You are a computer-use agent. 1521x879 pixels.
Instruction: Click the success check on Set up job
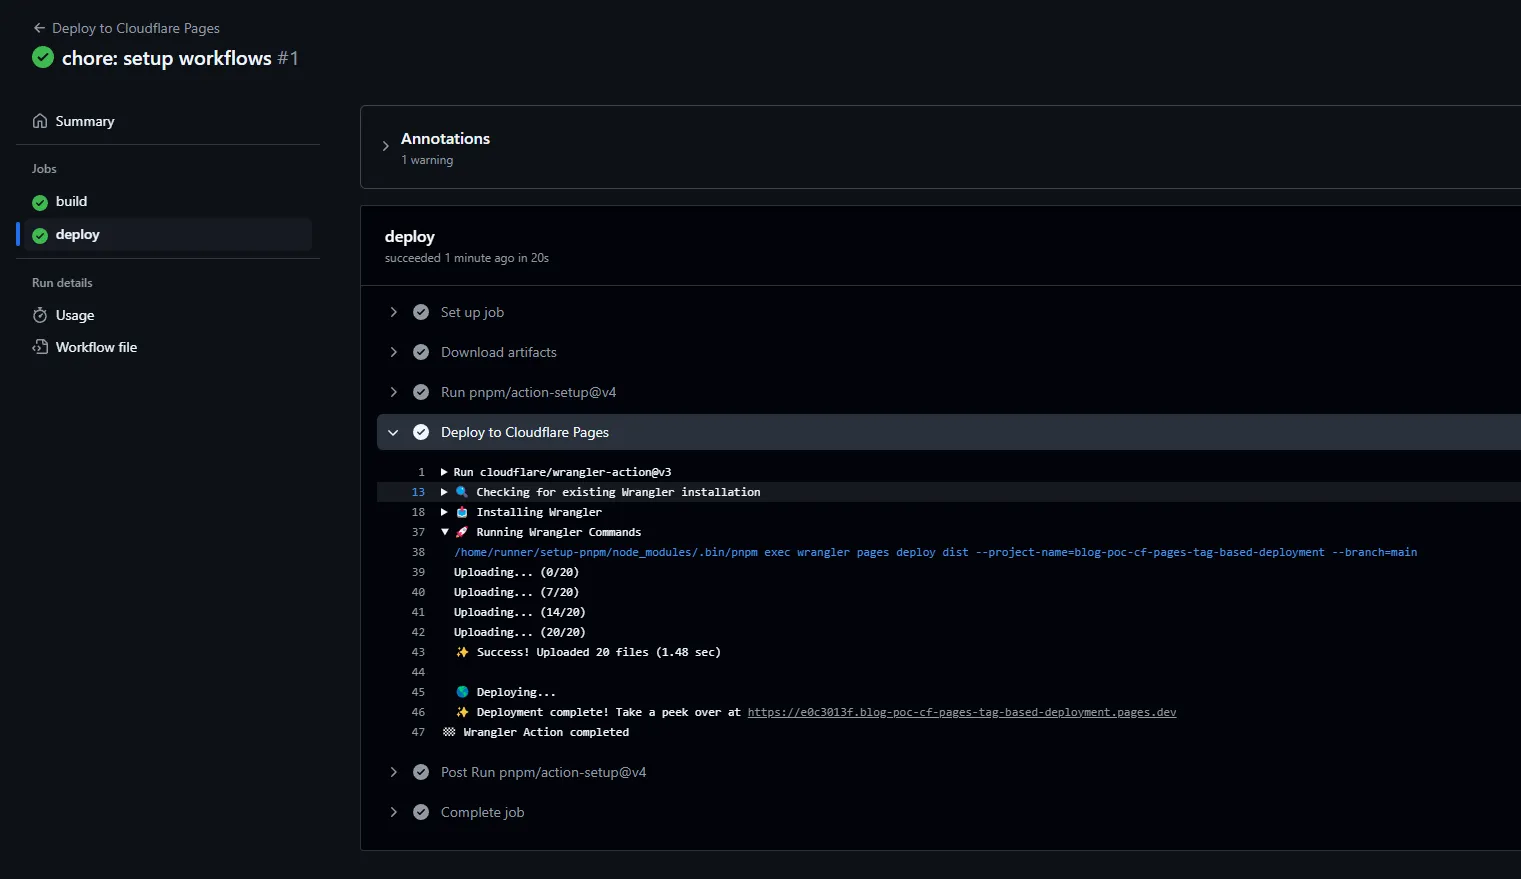click(421, 312)
